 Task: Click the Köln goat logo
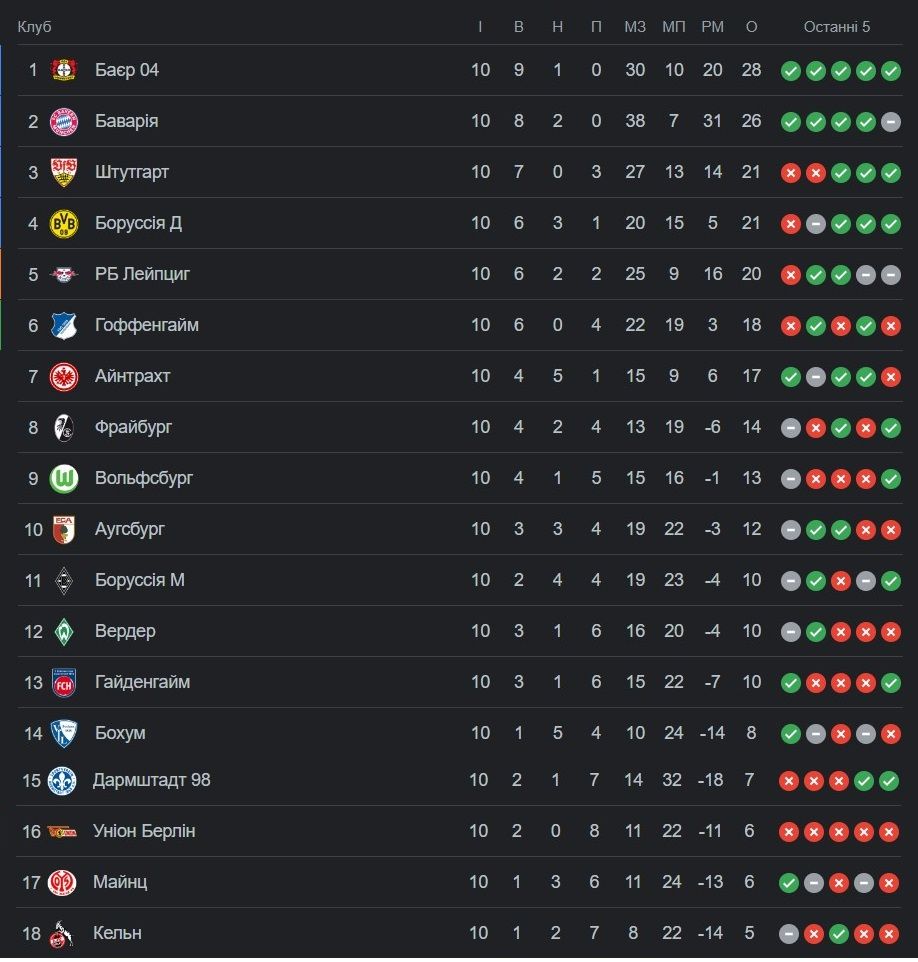62,933
